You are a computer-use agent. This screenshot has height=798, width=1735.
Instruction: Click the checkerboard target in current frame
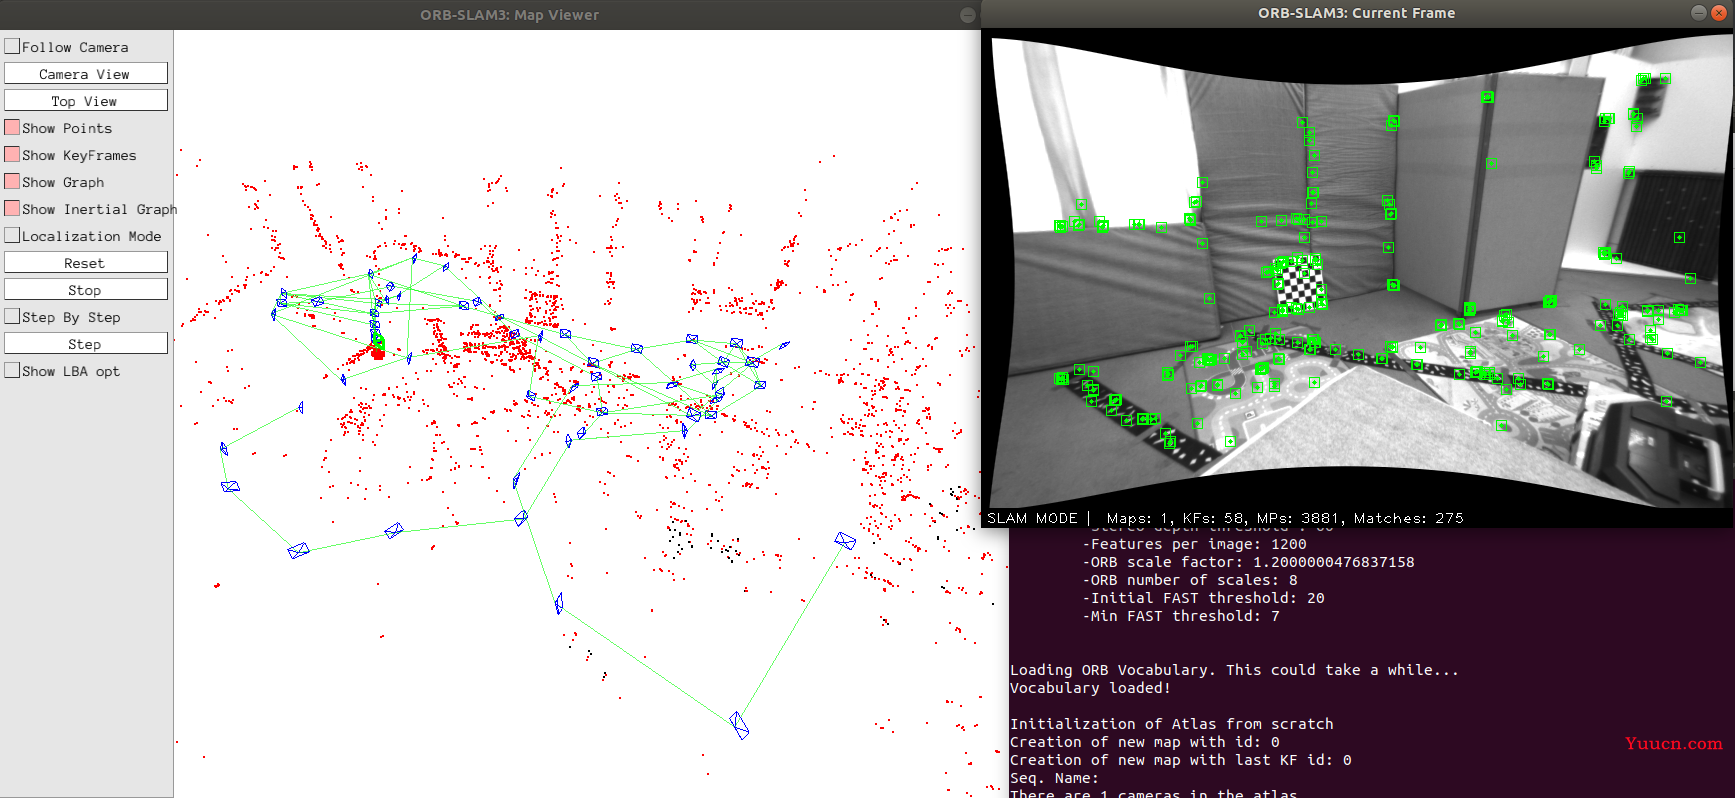coord(1299,285)
